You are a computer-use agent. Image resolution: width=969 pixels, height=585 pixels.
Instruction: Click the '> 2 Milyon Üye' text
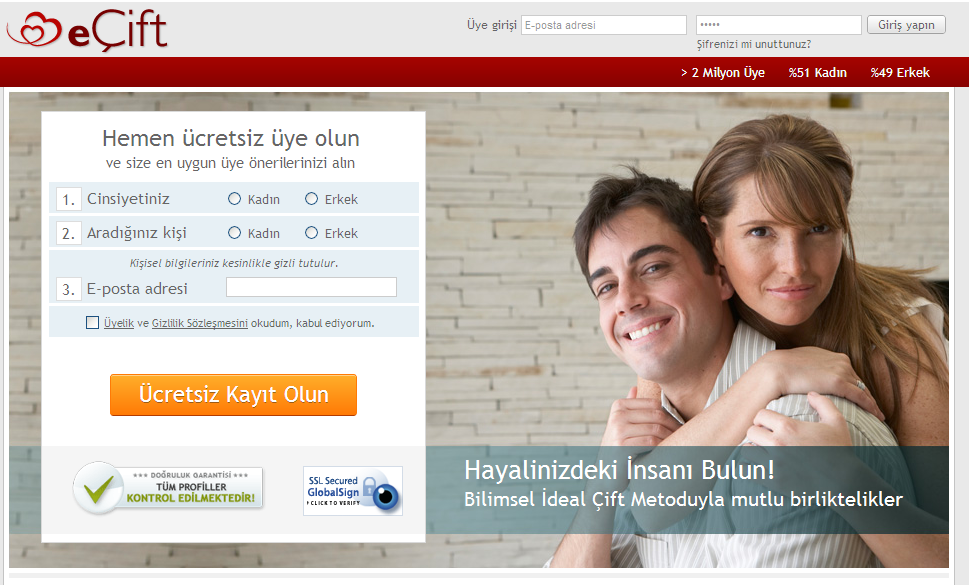click(722, 73)
